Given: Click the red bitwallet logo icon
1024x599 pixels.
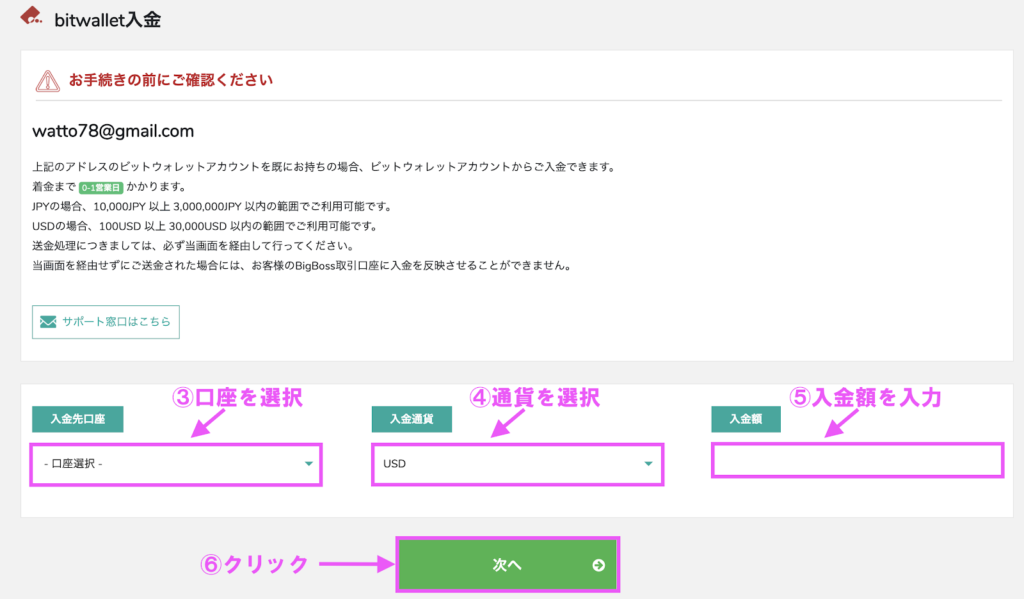Looking at the screenshot, I should click(x=31, y=16).
